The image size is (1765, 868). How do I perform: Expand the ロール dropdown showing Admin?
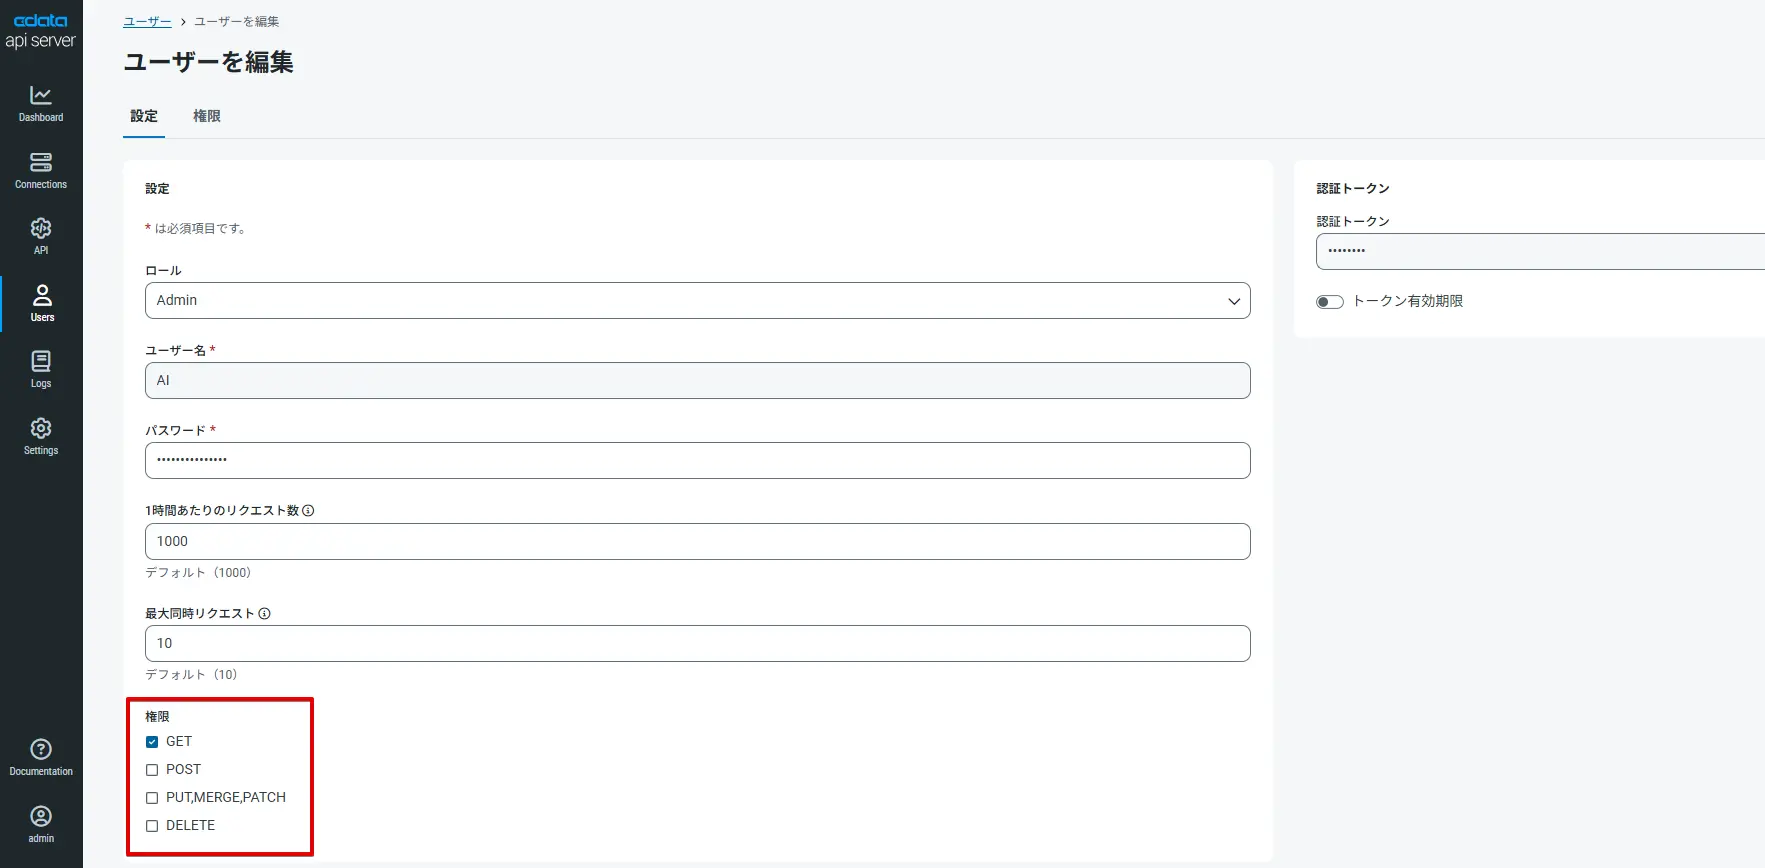point(697,301)
